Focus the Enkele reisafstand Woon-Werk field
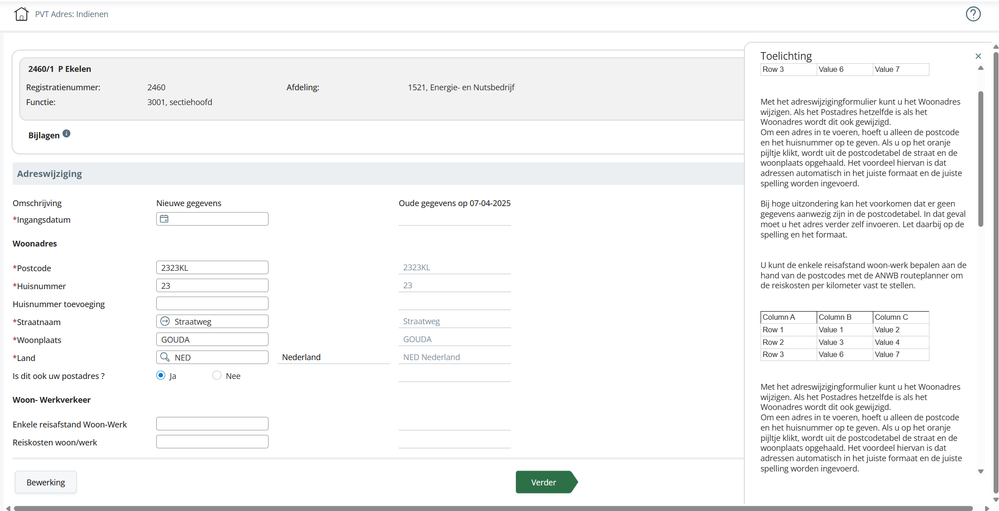Screen dimensions: 999x511 pyautogui.click(x=212, y=424)
